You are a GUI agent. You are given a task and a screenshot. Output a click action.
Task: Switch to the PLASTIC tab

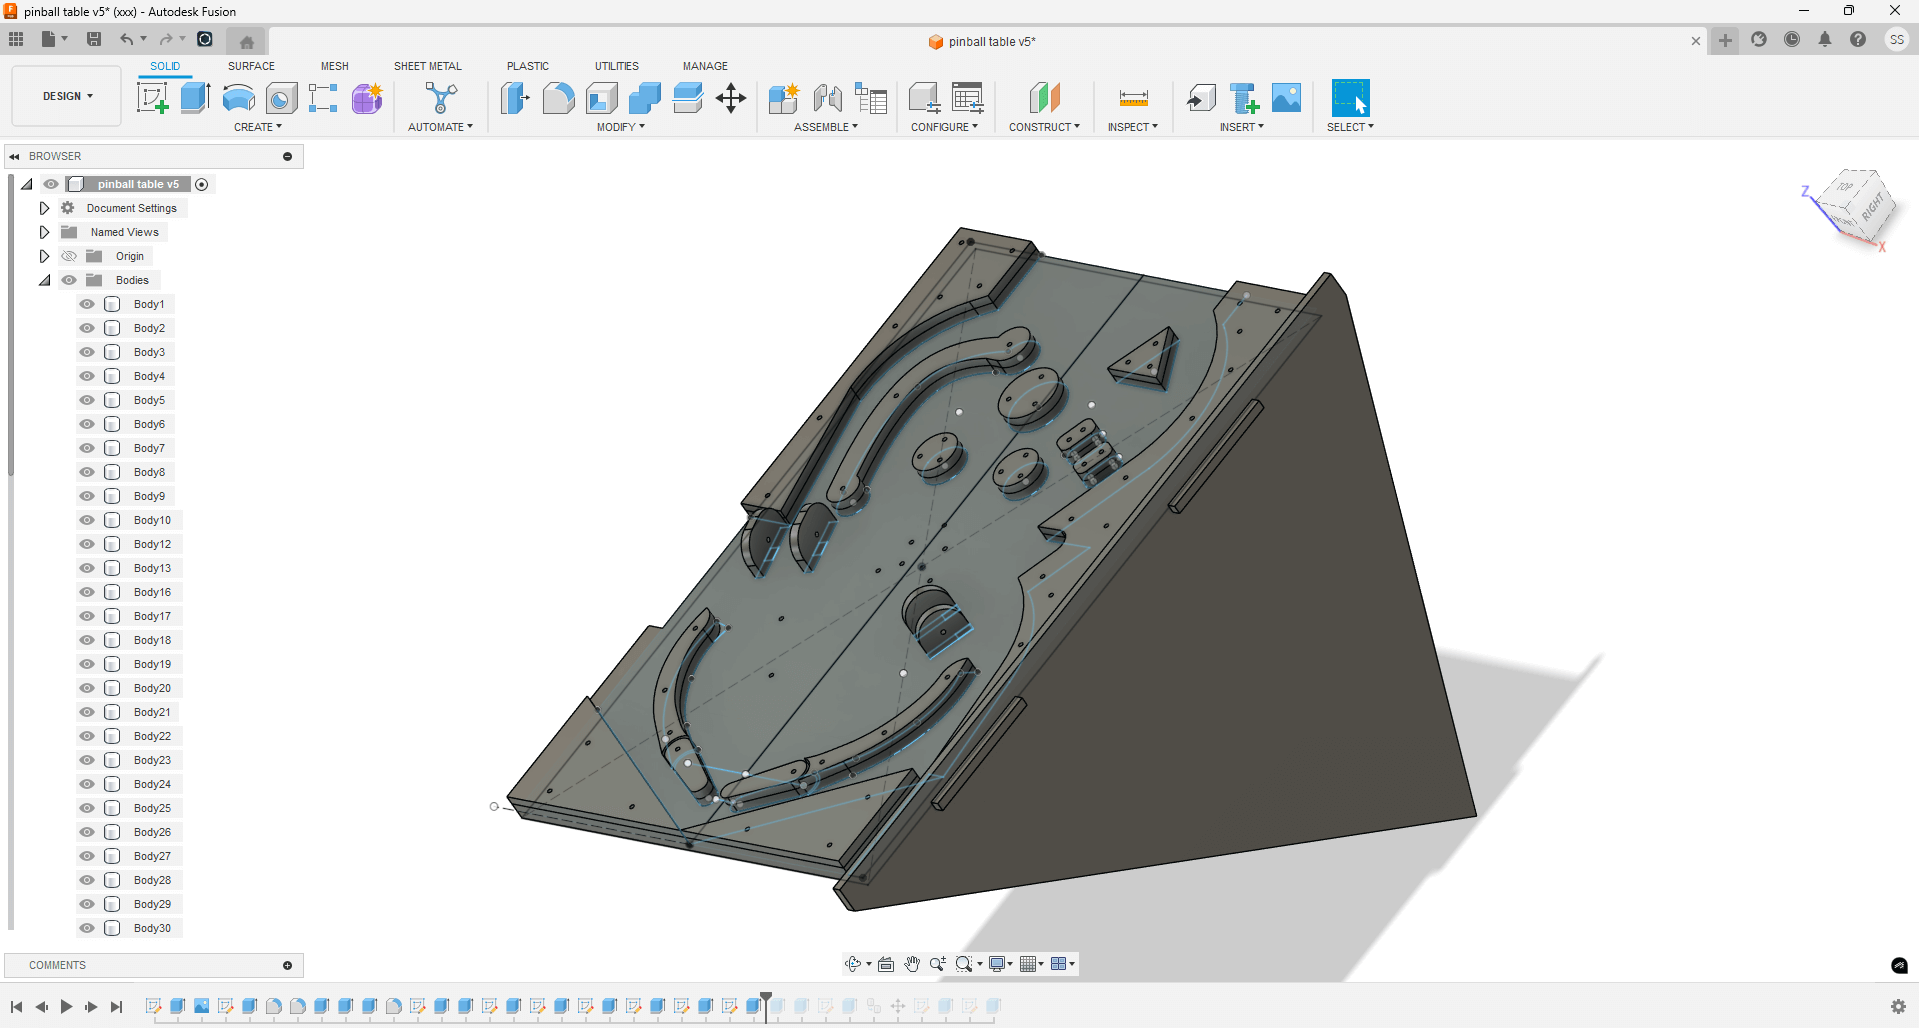pyautogui.click(x=528, y=66)
